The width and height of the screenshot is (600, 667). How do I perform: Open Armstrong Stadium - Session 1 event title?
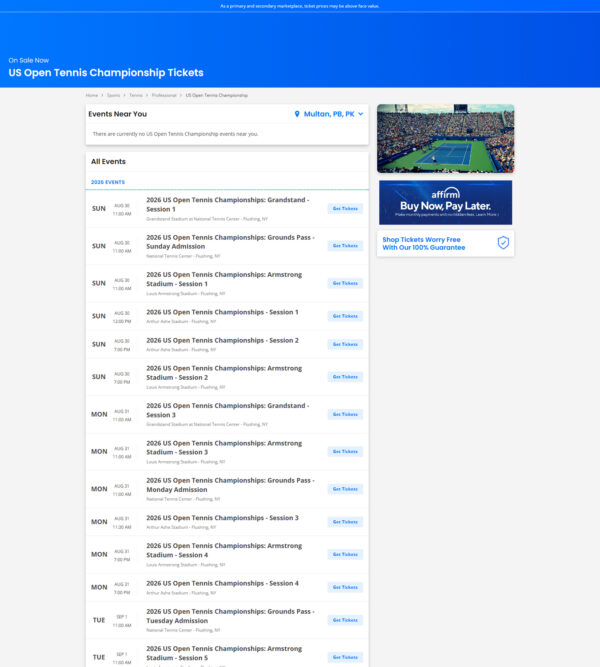[224, 279]
